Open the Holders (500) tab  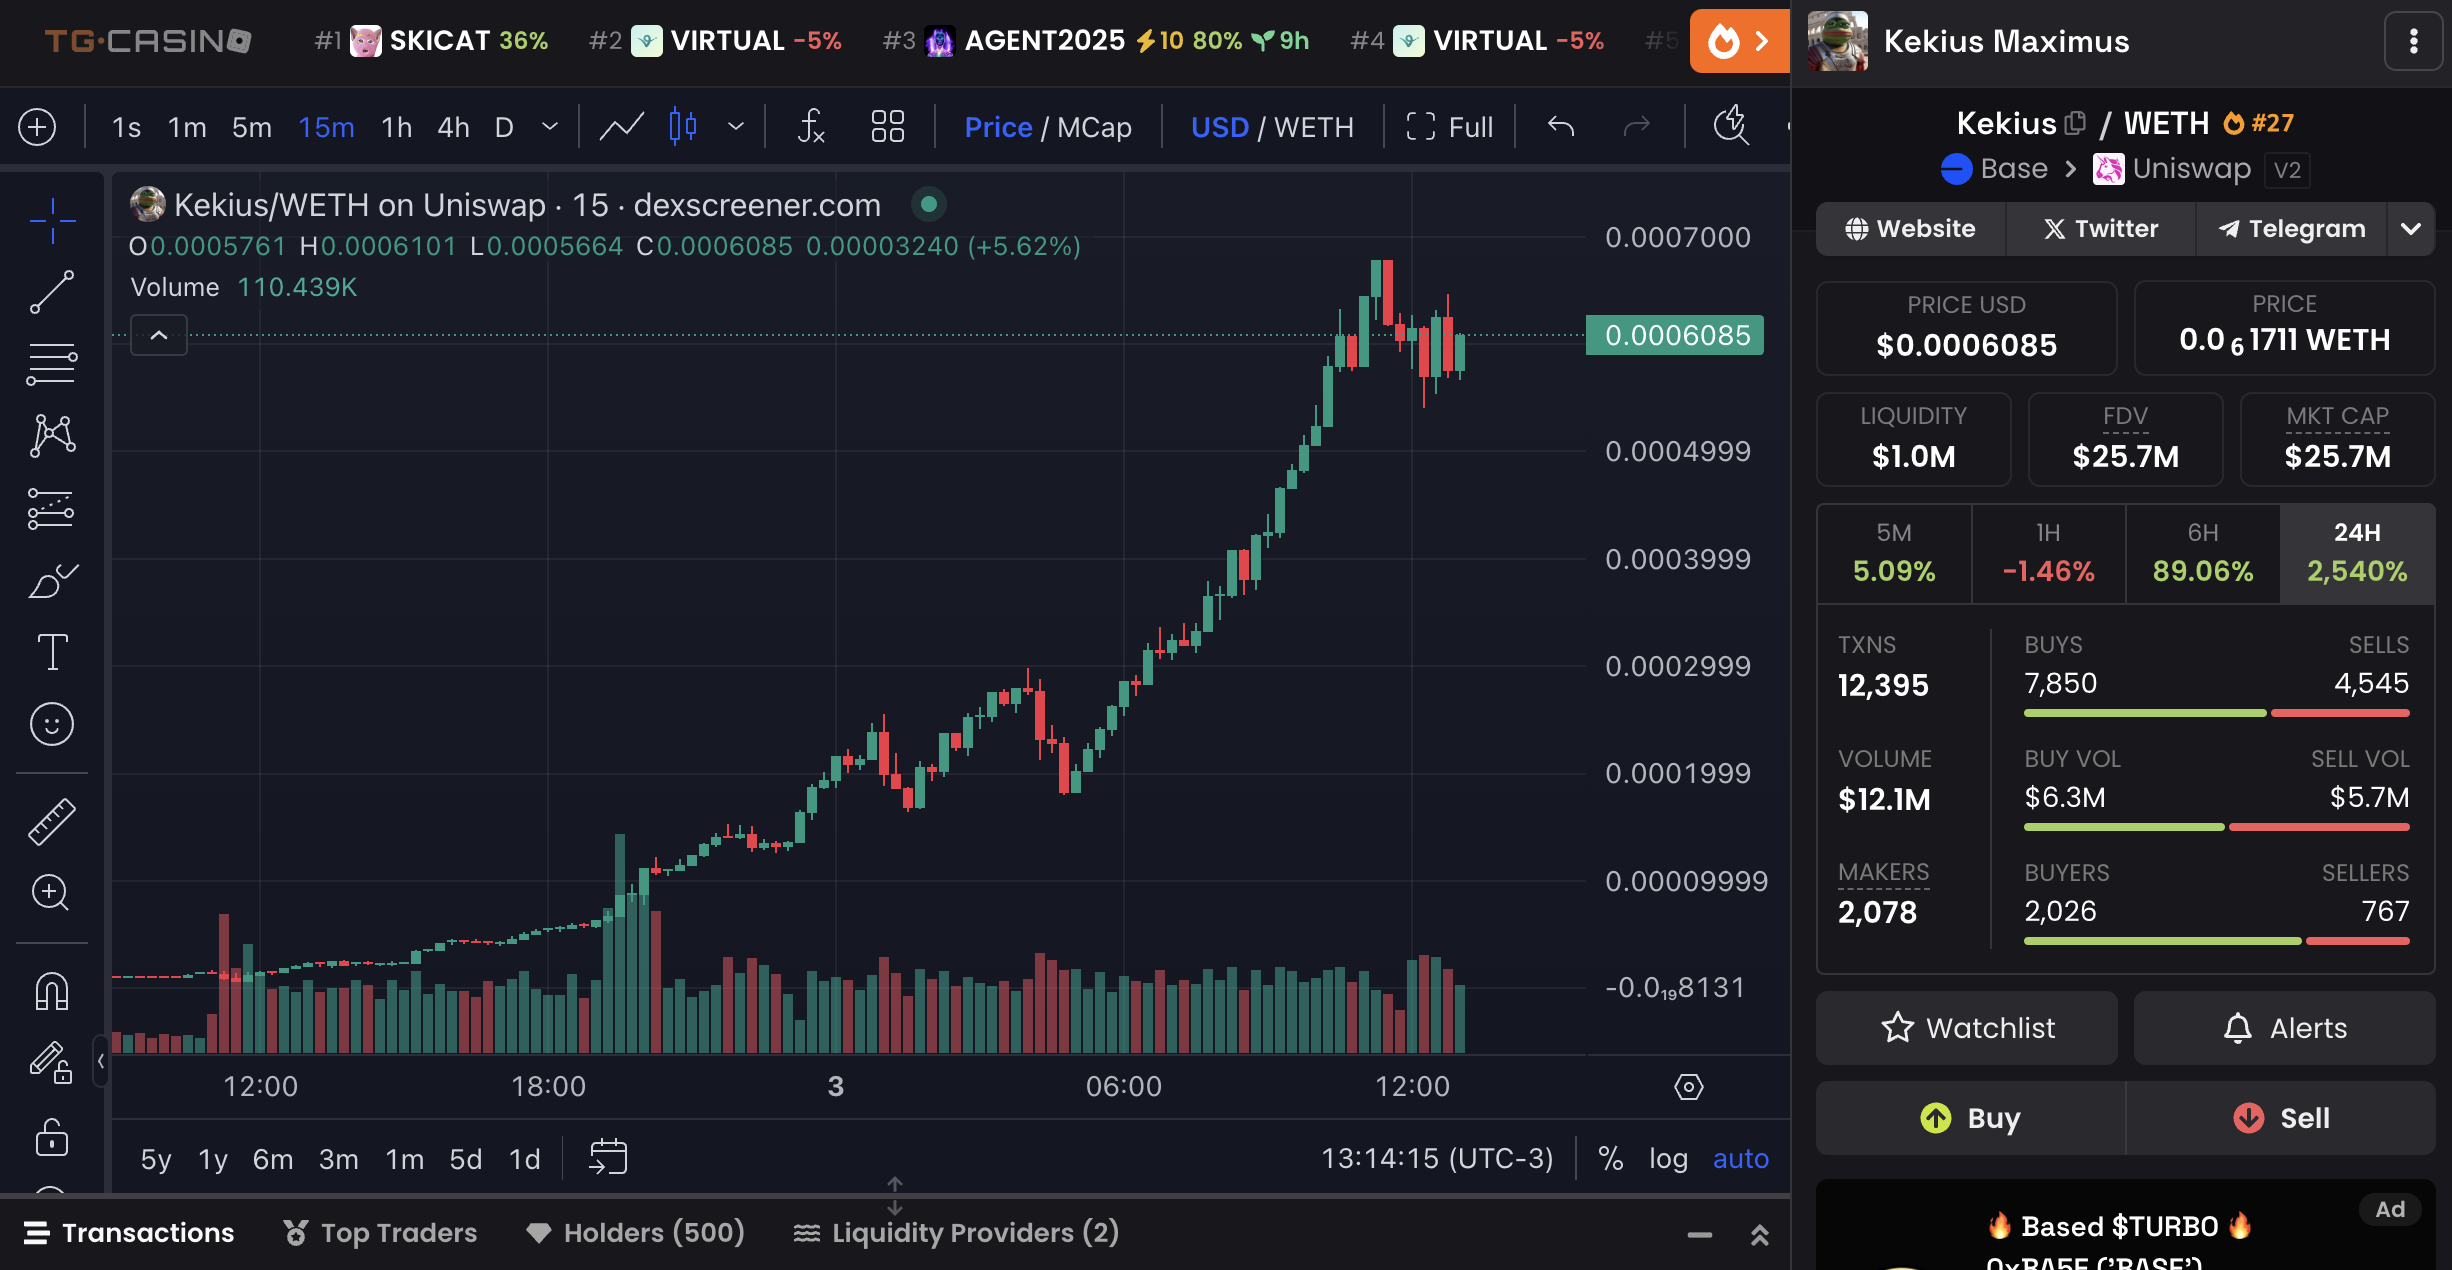[635, 1232]
